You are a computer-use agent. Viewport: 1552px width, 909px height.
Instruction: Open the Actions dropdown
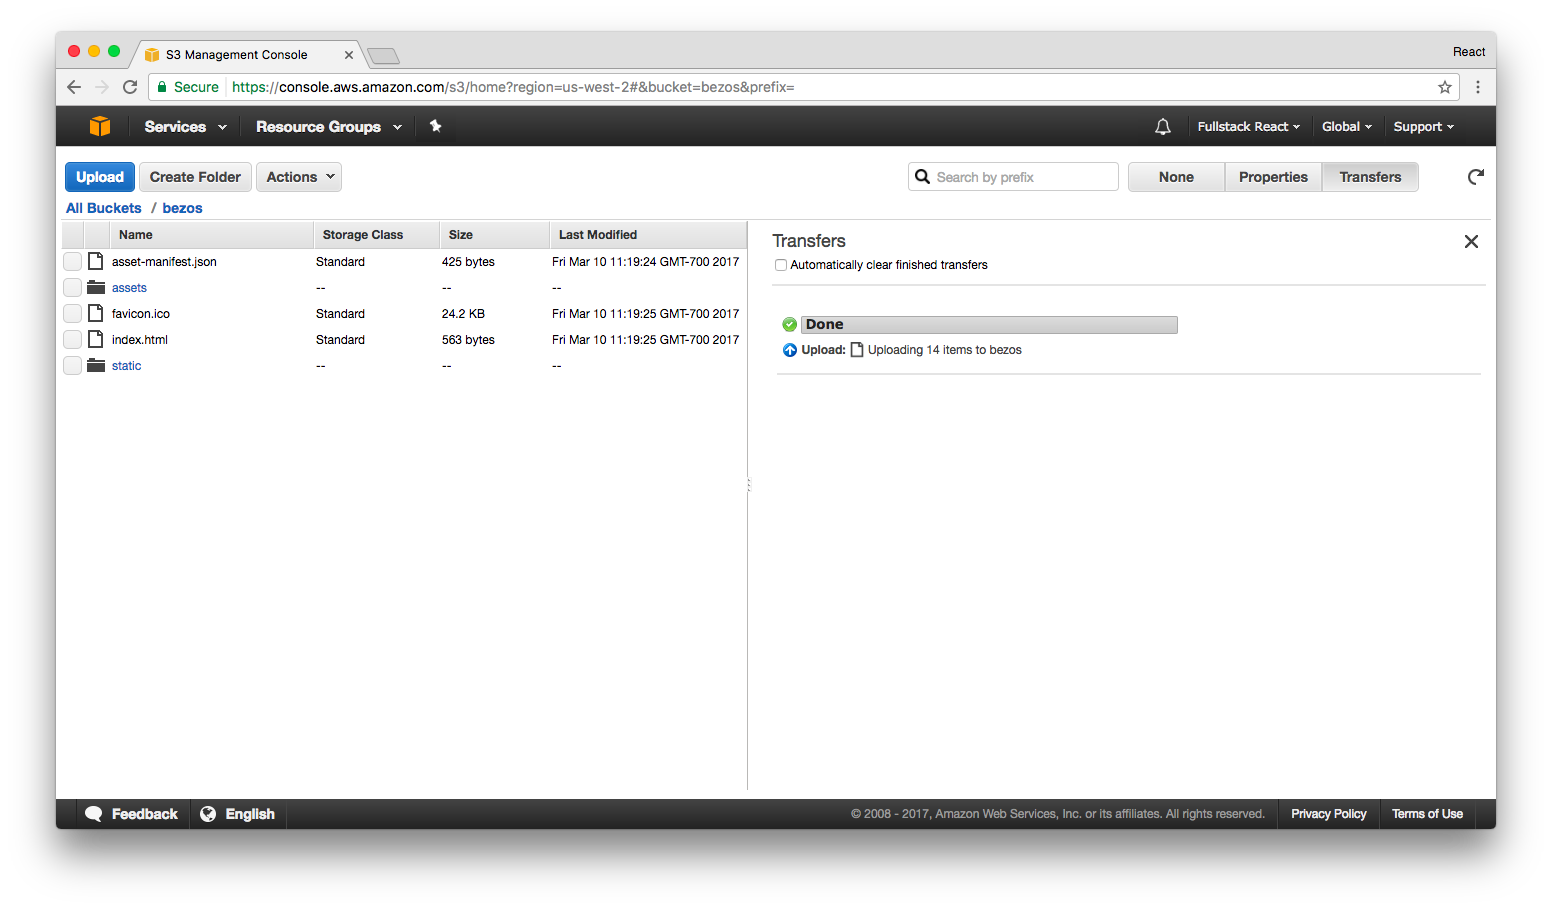[x=299, y=177]
